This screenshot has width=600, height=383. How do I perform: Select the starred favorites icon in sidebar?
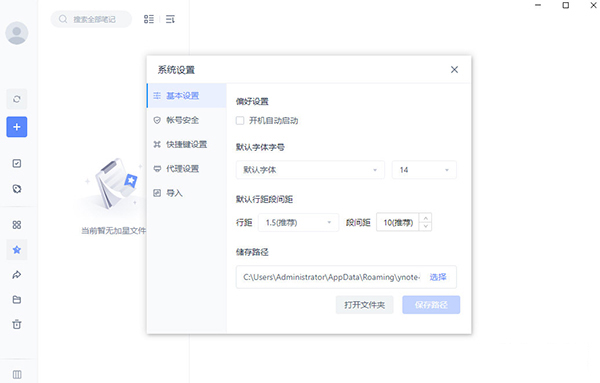[x=16, y=250]
